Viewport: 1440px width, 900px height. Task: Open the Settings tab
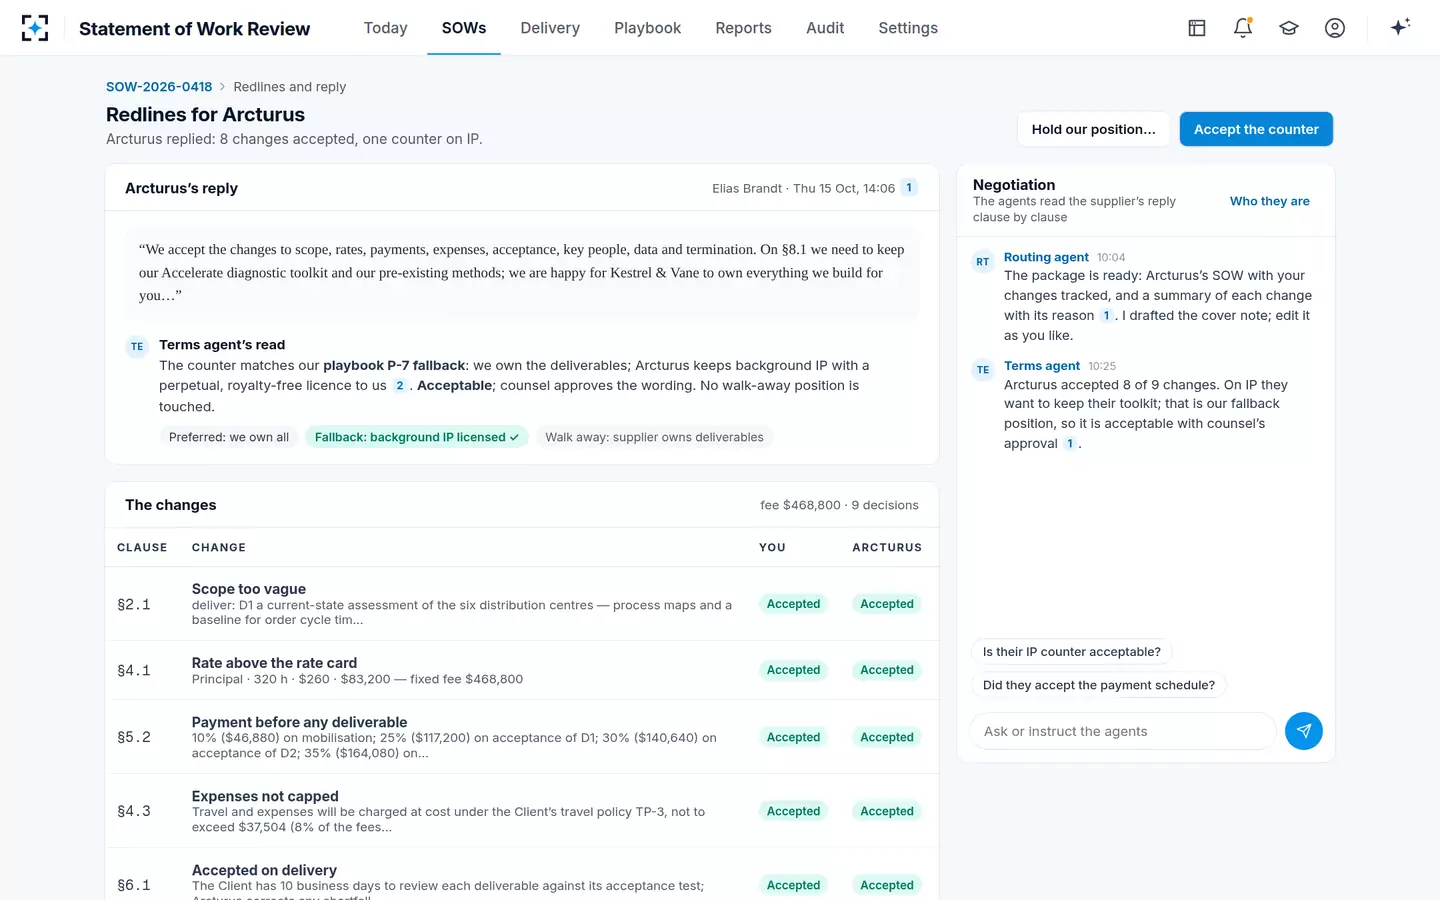[908, 28]
